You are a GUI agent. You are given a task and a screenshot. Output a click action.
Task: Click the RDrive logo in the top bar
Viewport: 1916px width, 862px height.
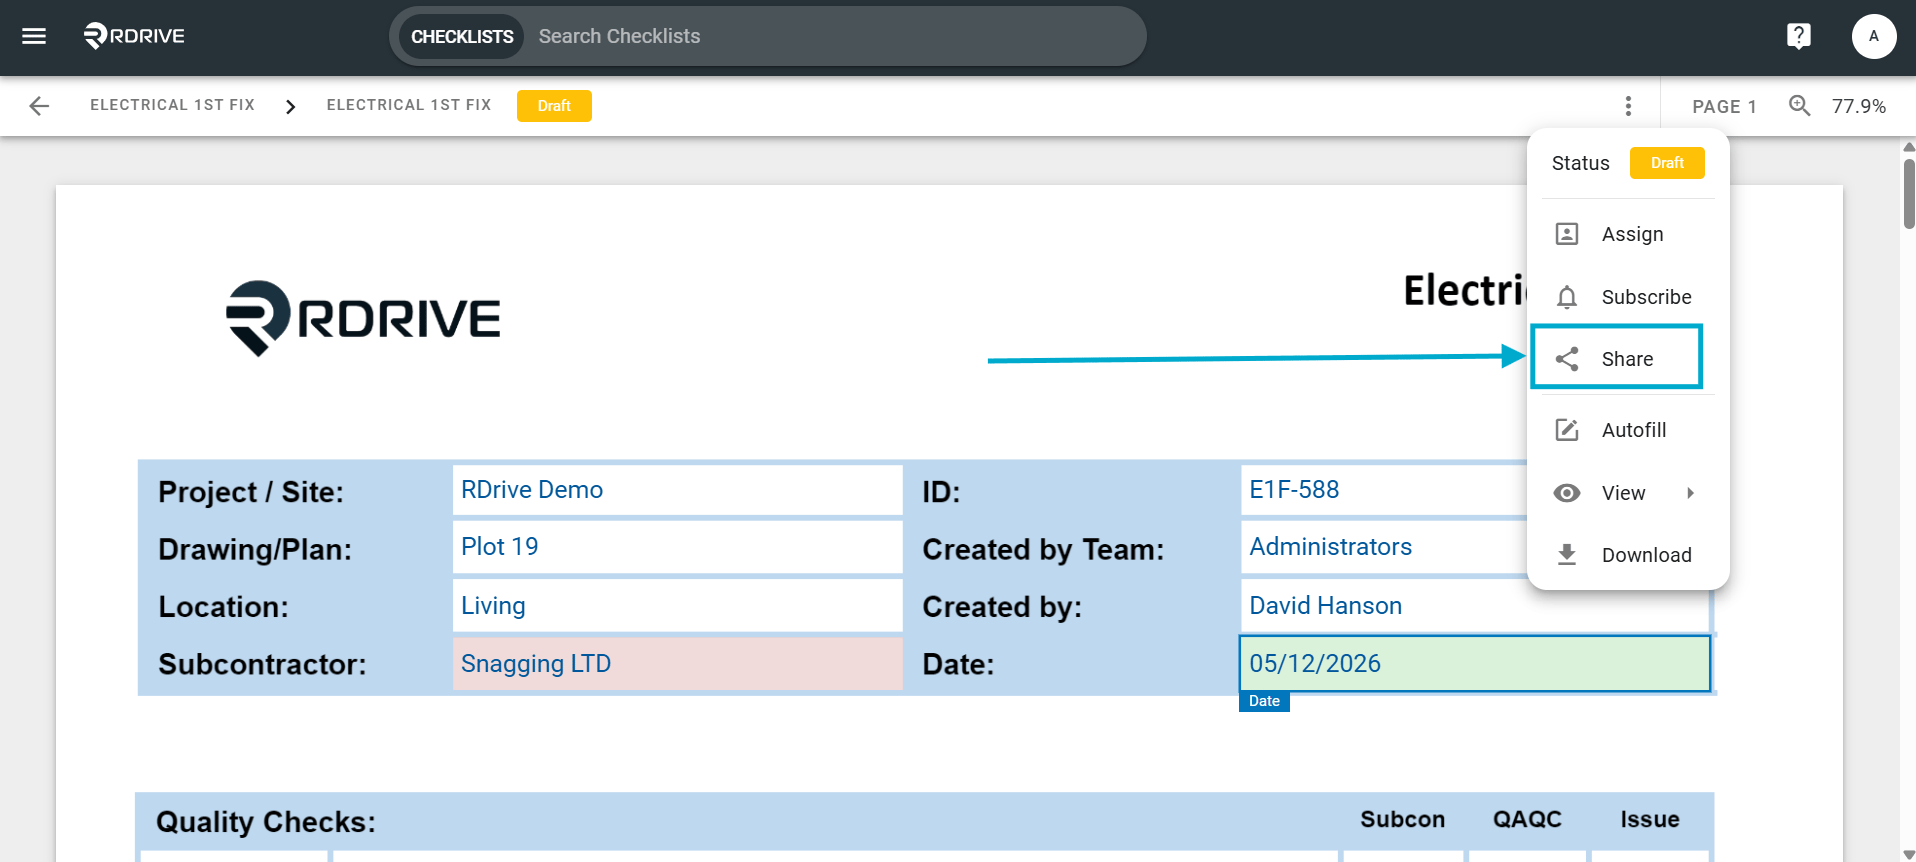coord(134,36)
